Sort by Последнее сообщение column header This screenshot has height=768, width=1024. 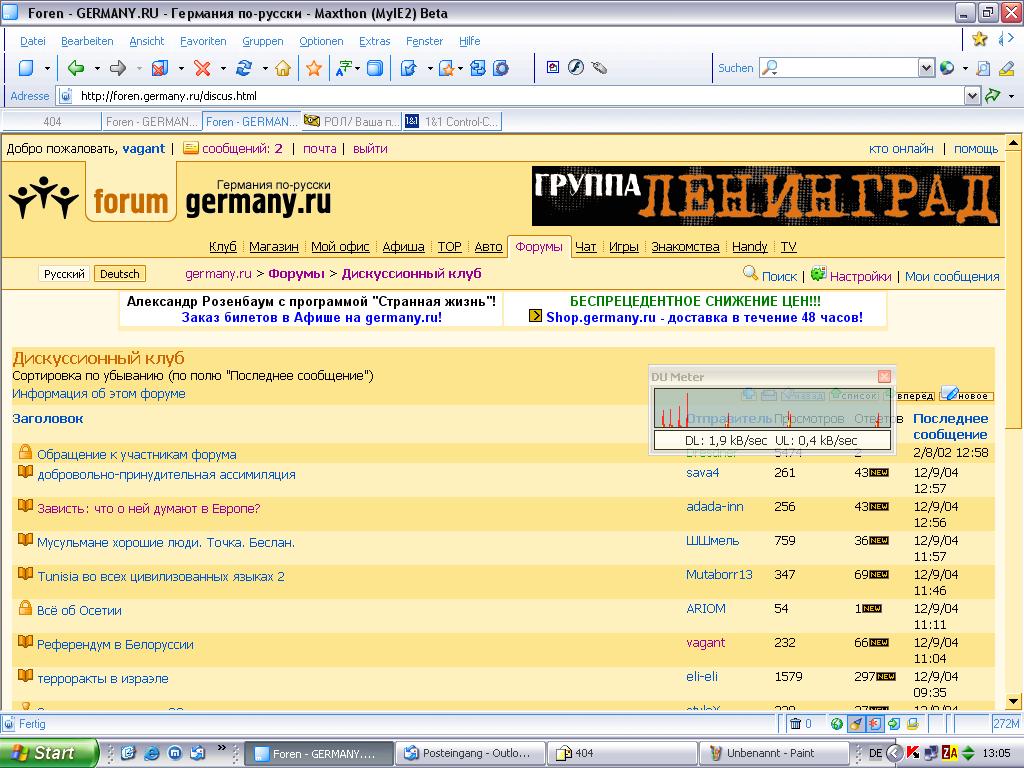[x=950, y=426]
